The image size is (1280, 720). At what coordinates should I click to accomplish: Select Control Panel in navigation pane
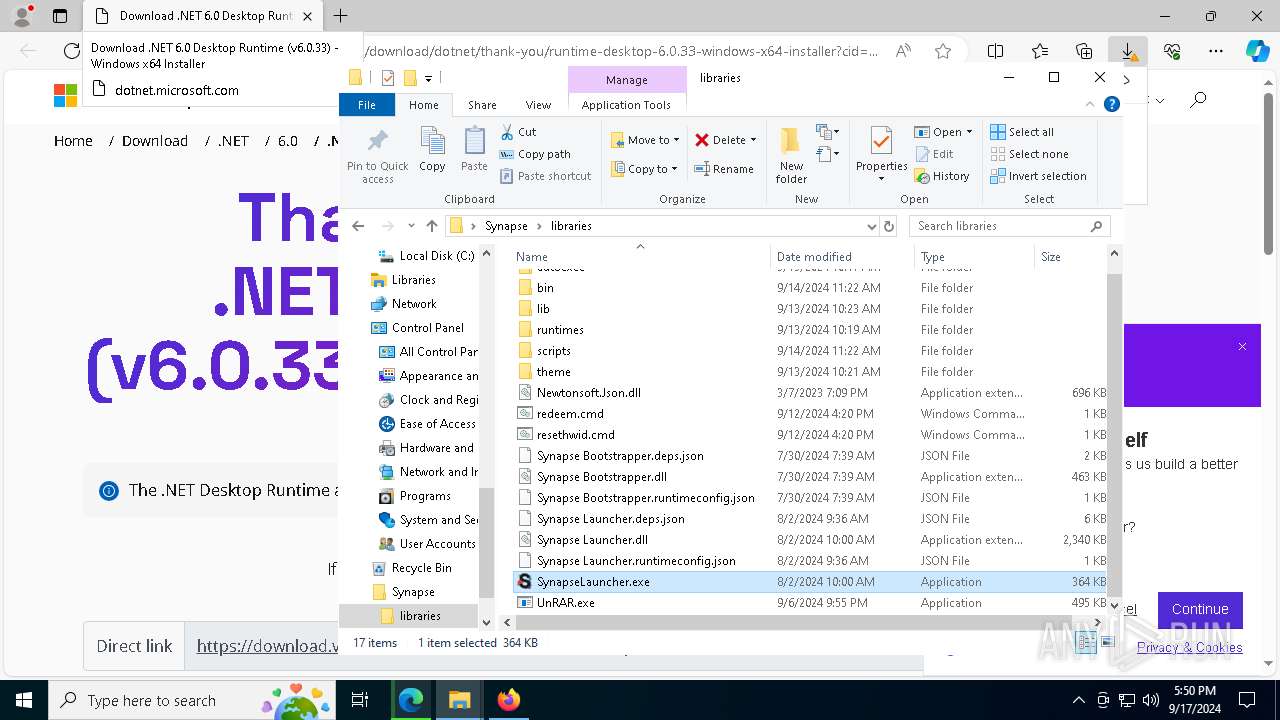pos(428,328)
